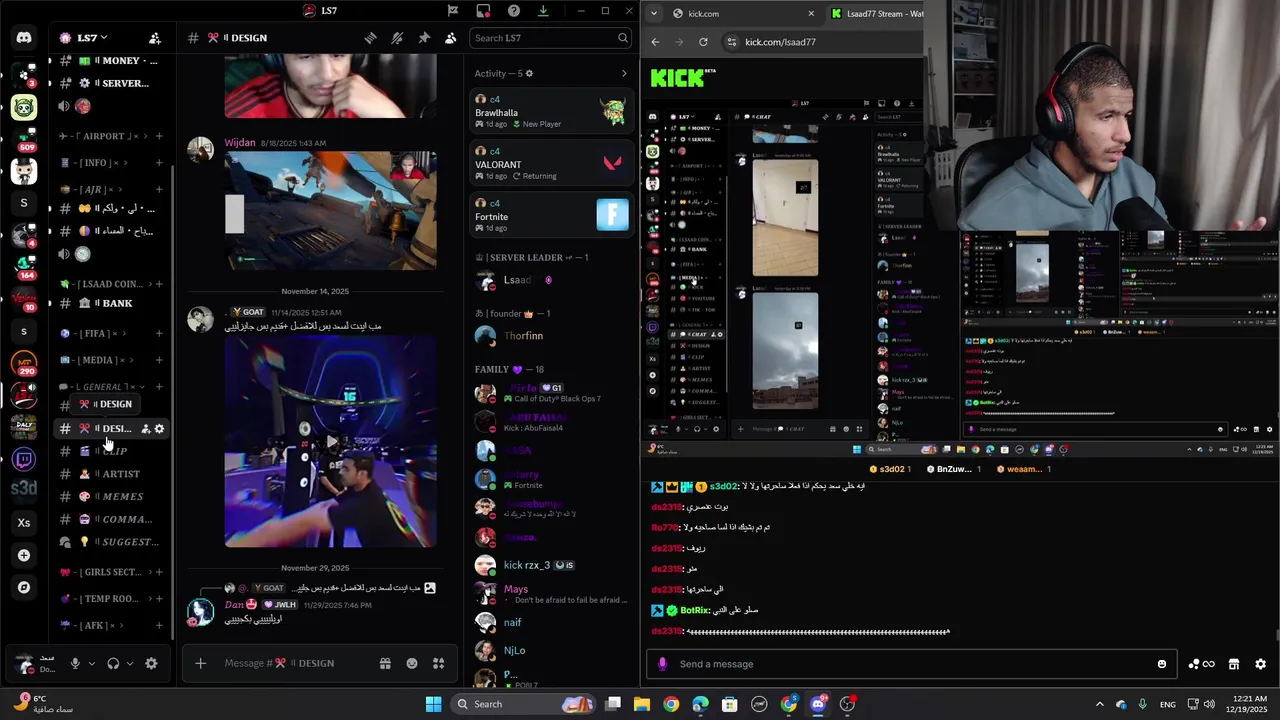The image size is (1280, 720).
Task: Switch to Lsaad77 Stream browser tab
Action: coord(875,13)
